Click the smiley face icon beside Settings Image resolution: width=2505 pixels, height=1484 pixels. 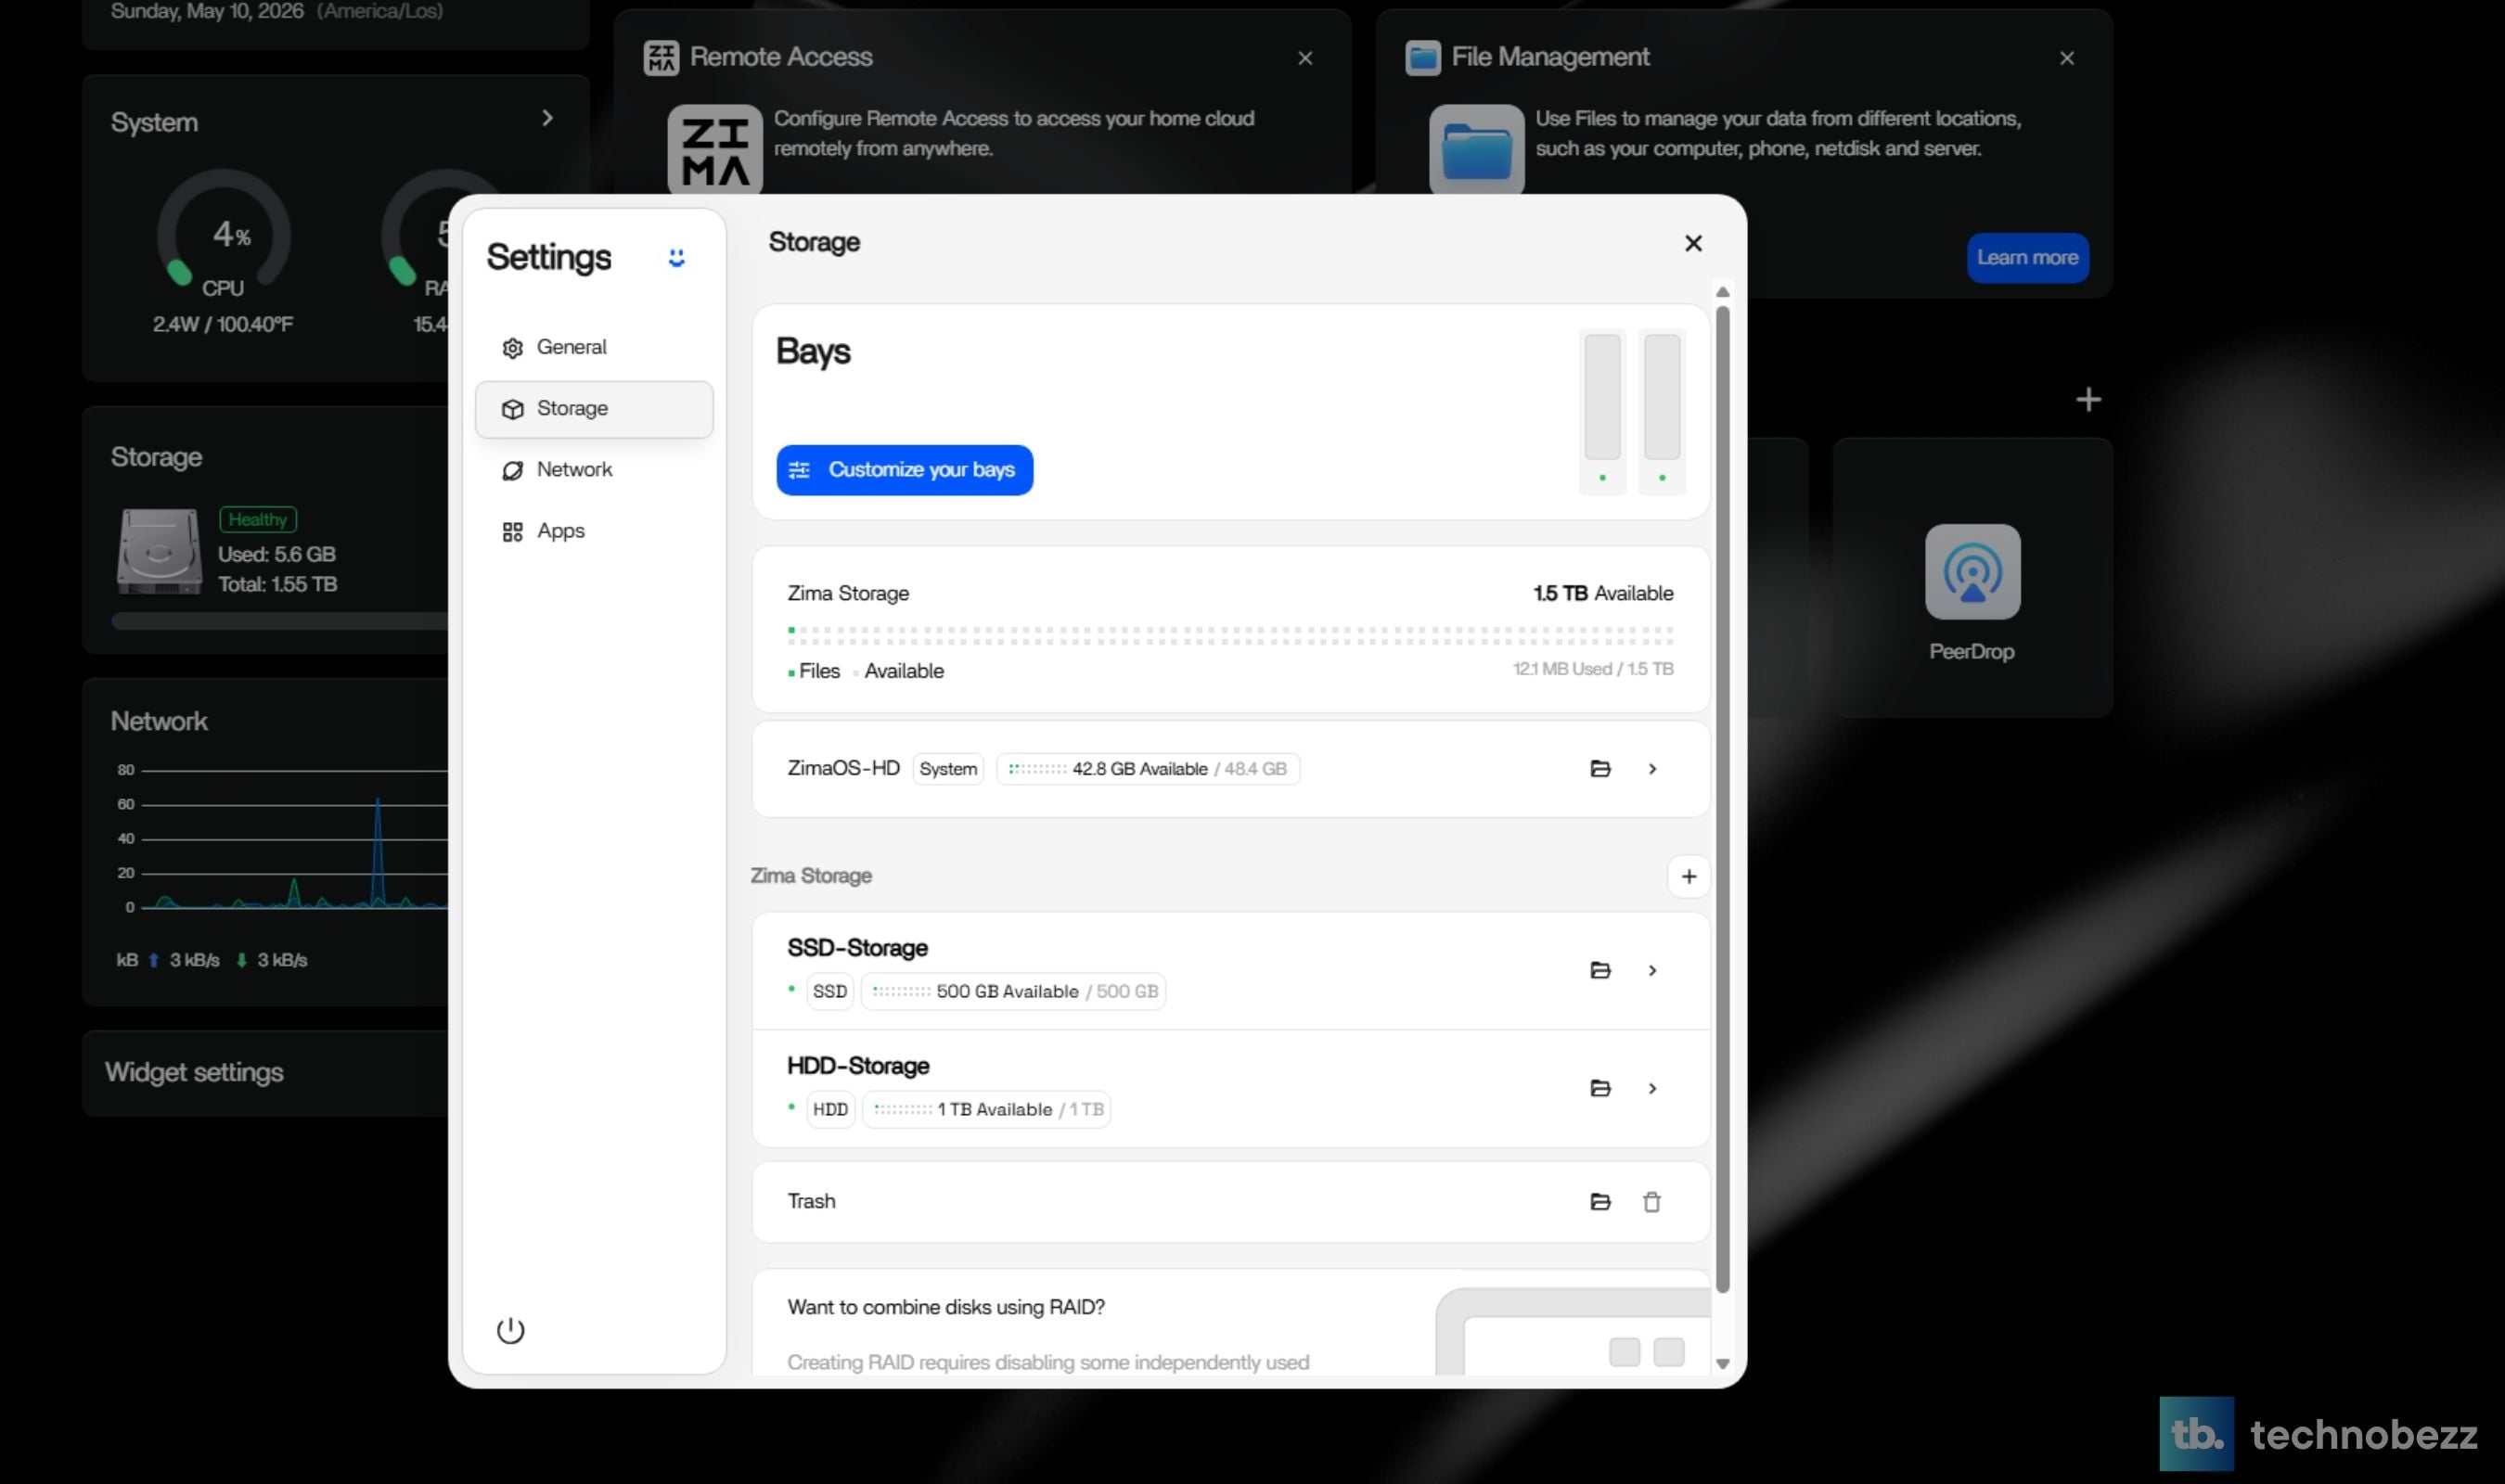tap(676, 258)
